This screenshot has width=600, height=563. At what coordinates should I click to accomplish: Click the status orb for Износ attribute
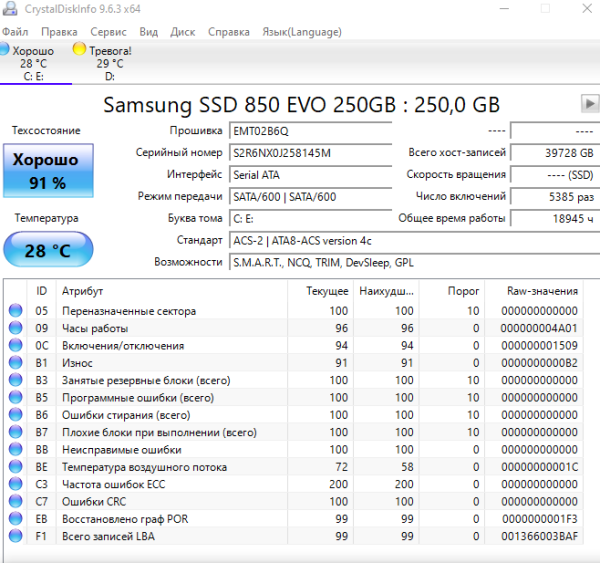pos(15,363)
